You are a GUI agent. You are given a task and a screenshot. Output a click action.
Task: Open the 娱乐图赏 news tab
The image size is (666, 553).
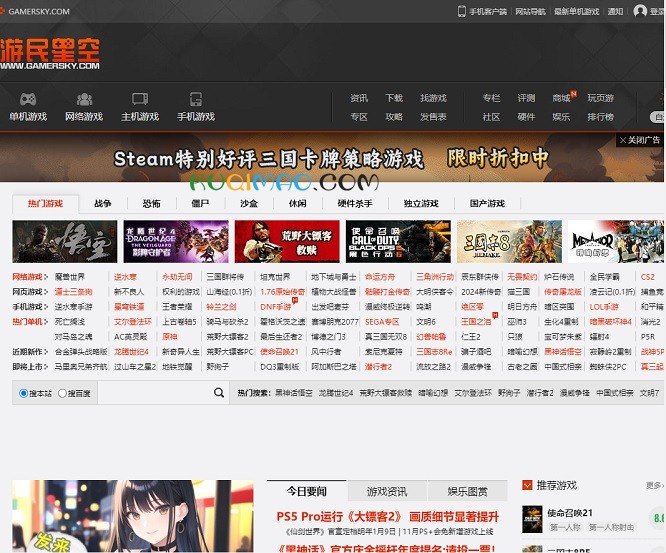tap(467, 491)
